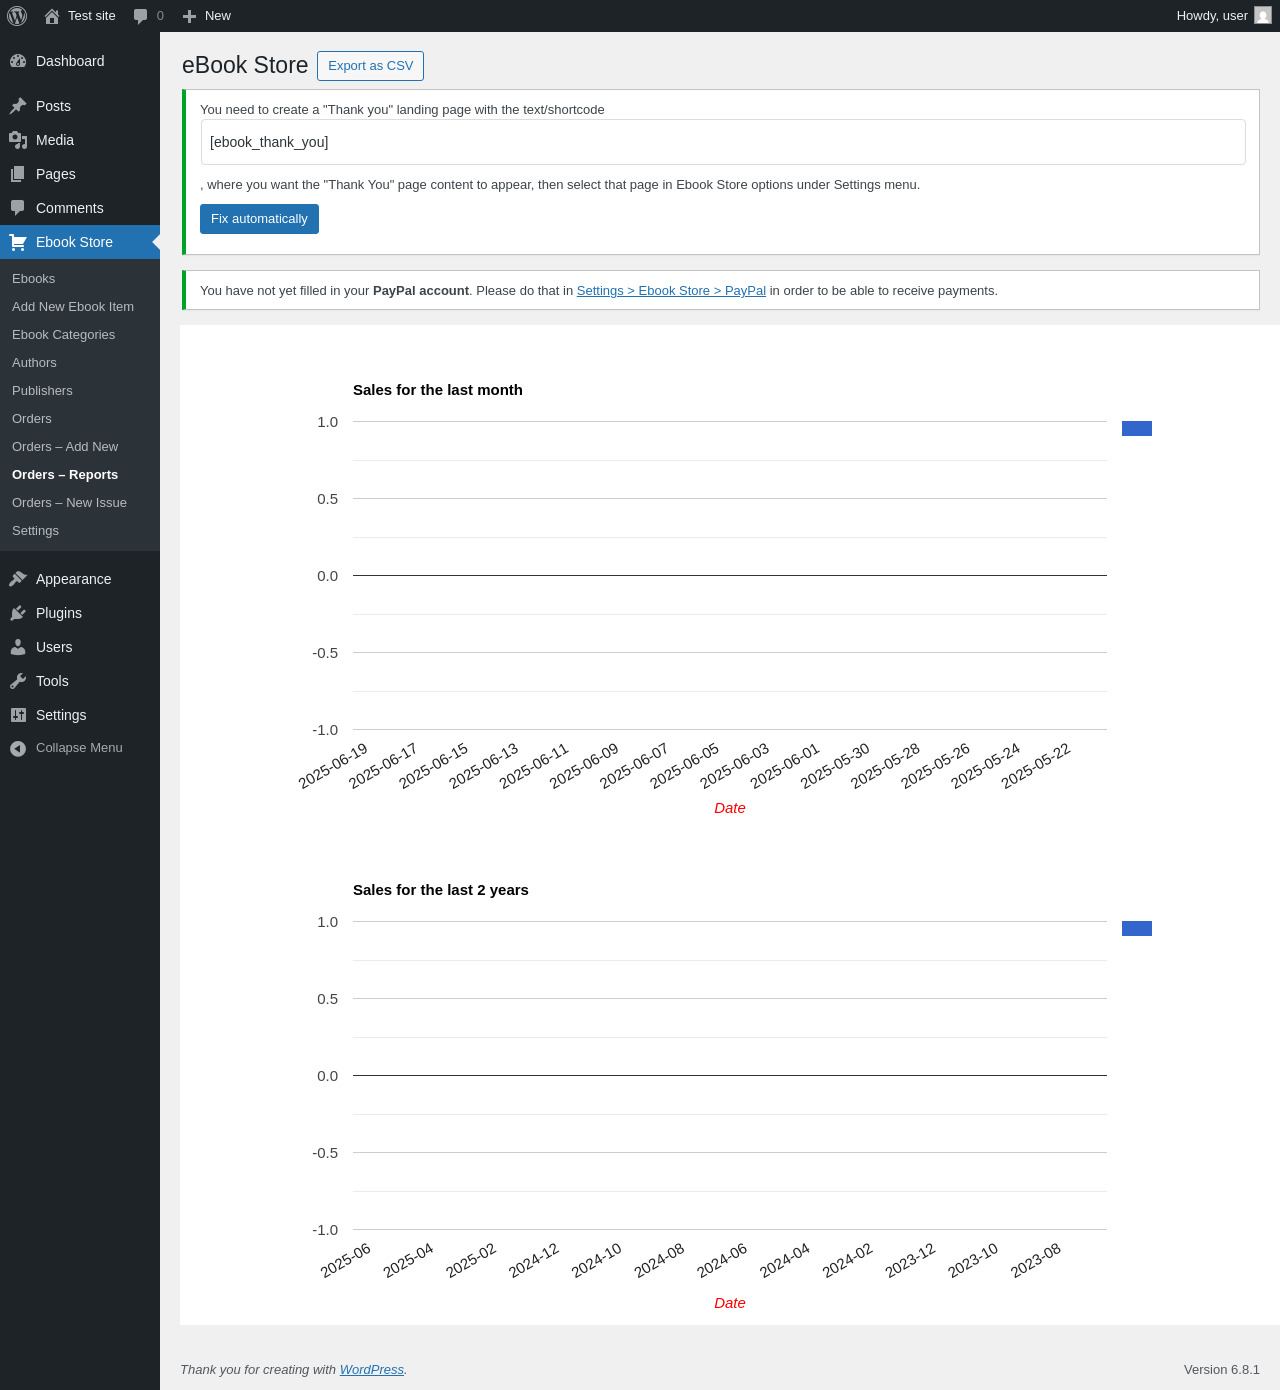Collapse the sidebar using Collapse Menu arrow
Screen dimensions: 1280x1390
(18, 748)
